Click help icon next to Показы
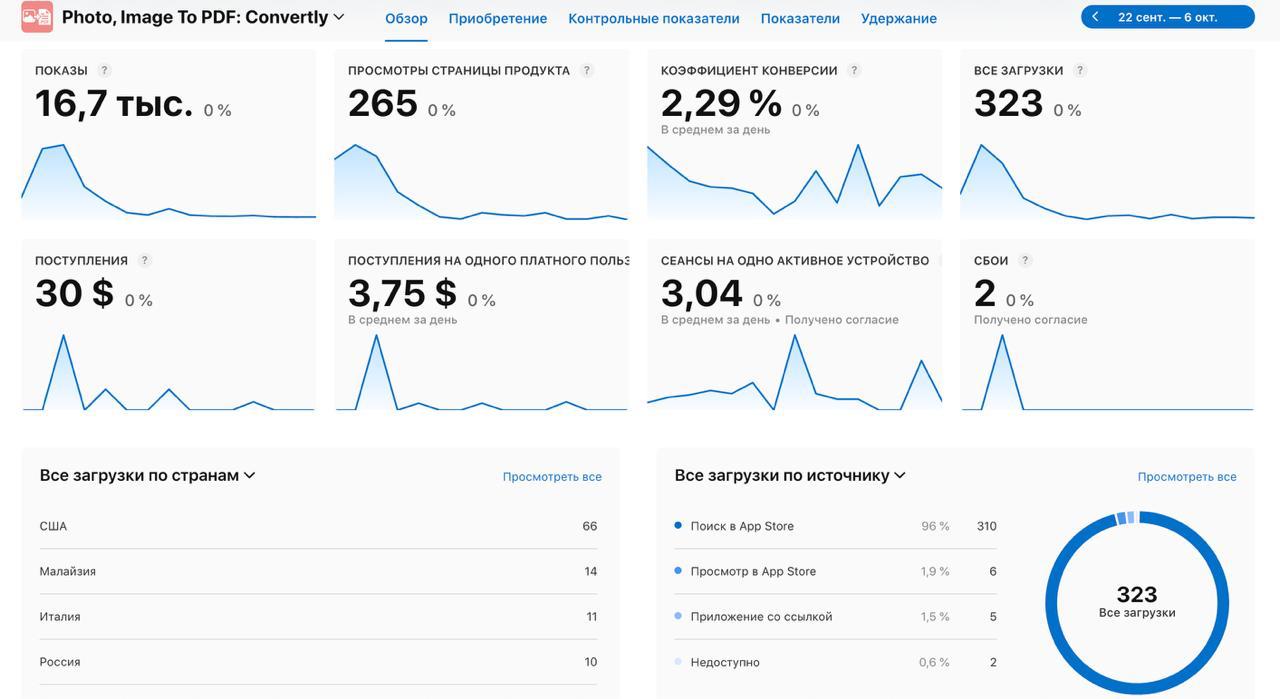The image size is (1280, 699). coord(105,71)
